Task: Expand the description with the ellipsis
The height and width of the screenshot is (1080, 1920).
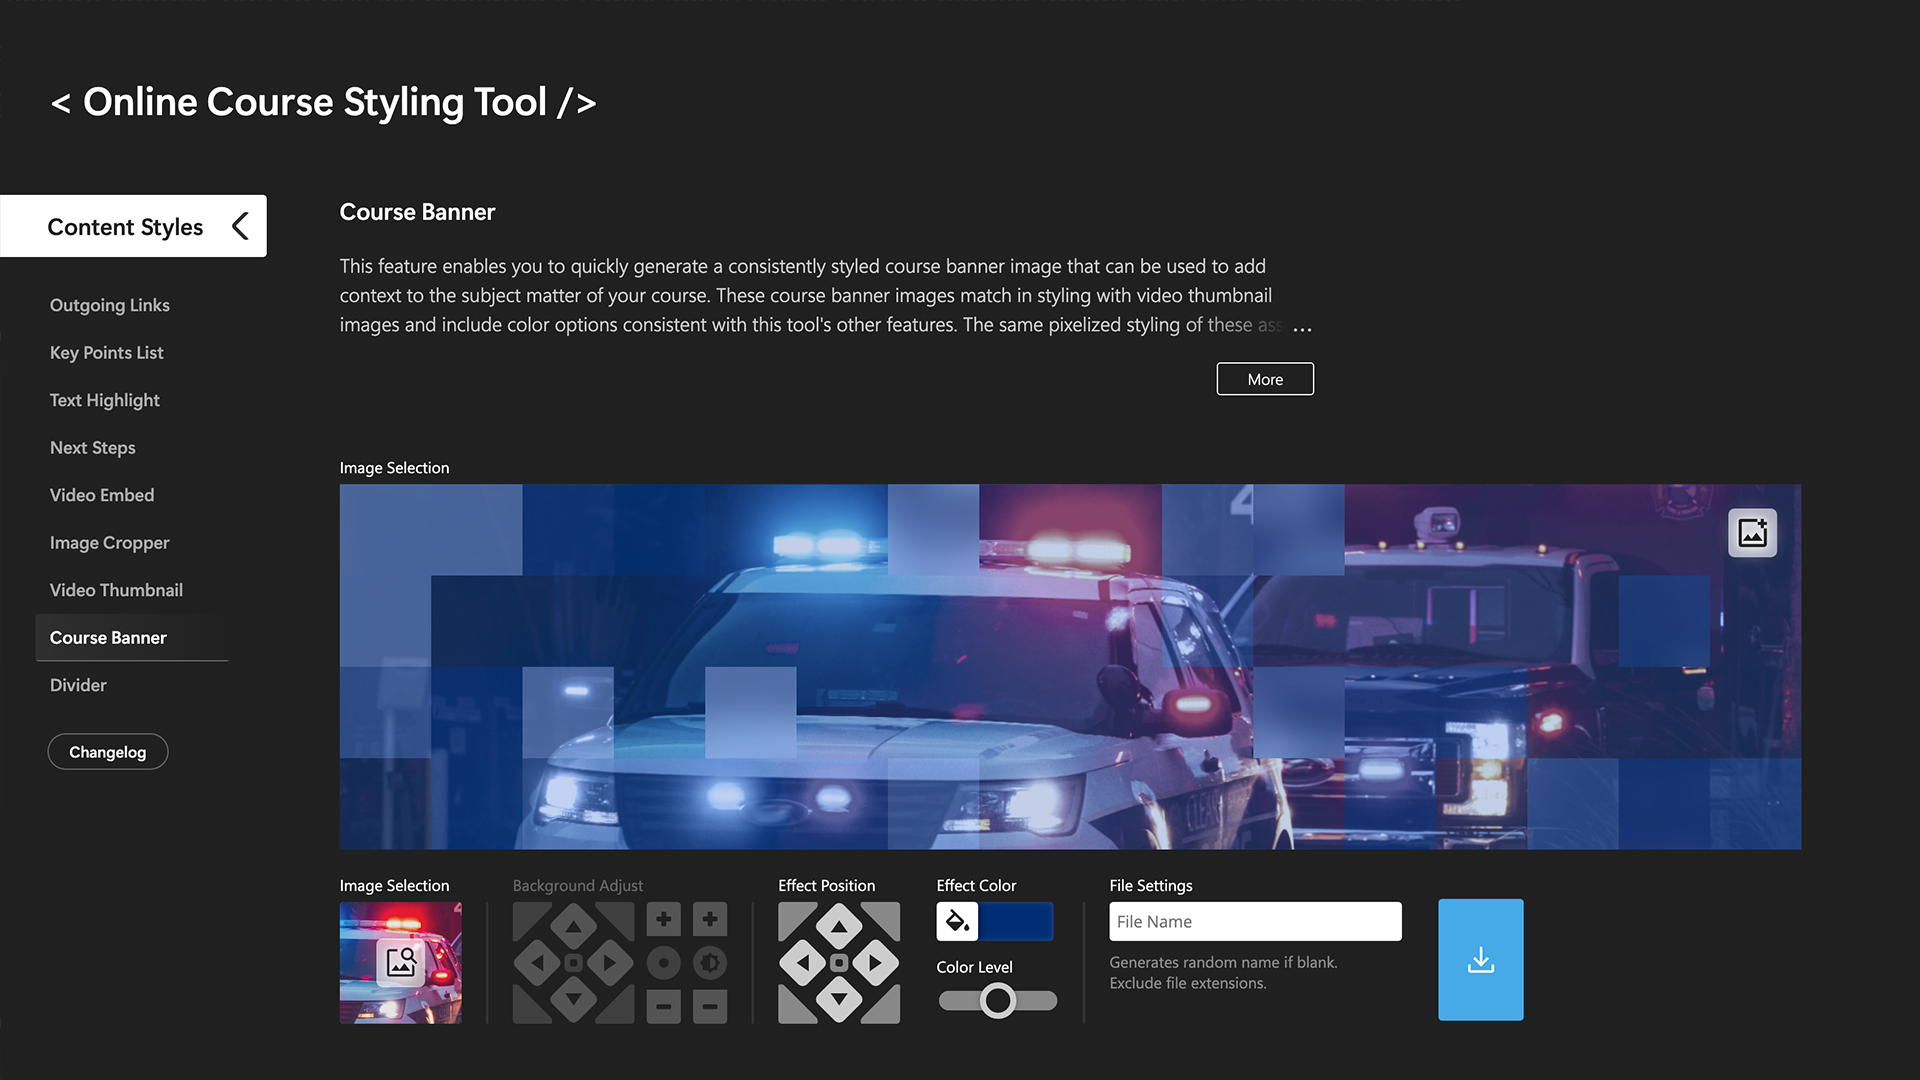Action: pyautogui.click(x=1302, y=327)
